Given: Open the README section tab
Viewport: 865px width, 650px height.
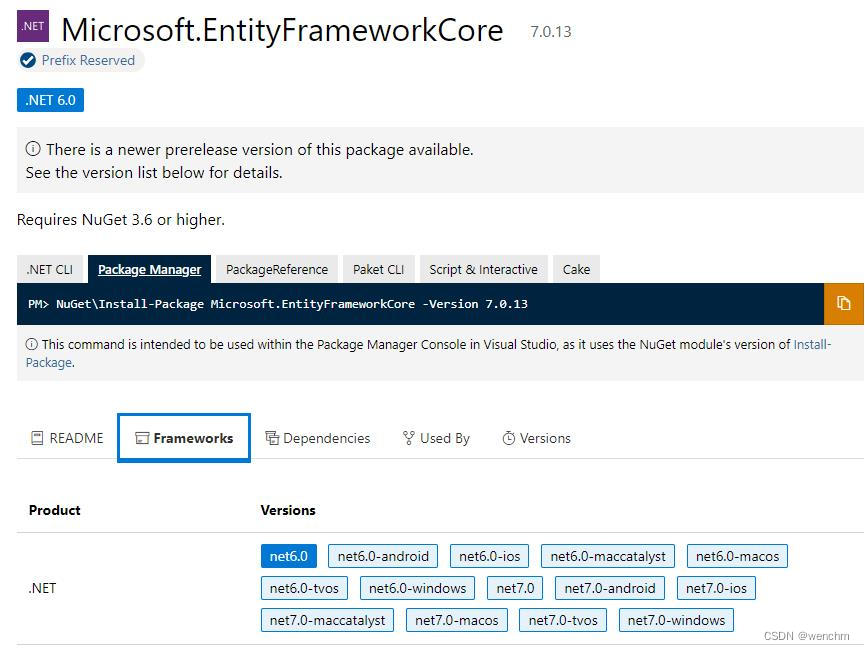Looking at the screenshot, I should (x=67, y=438).
